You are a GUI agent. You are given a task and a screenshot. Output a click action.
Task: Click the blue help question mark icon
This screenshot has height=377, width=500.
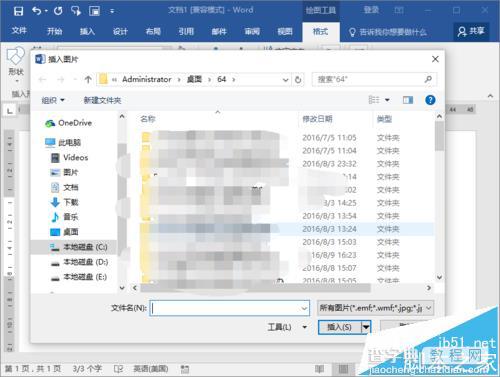point(430,100)
